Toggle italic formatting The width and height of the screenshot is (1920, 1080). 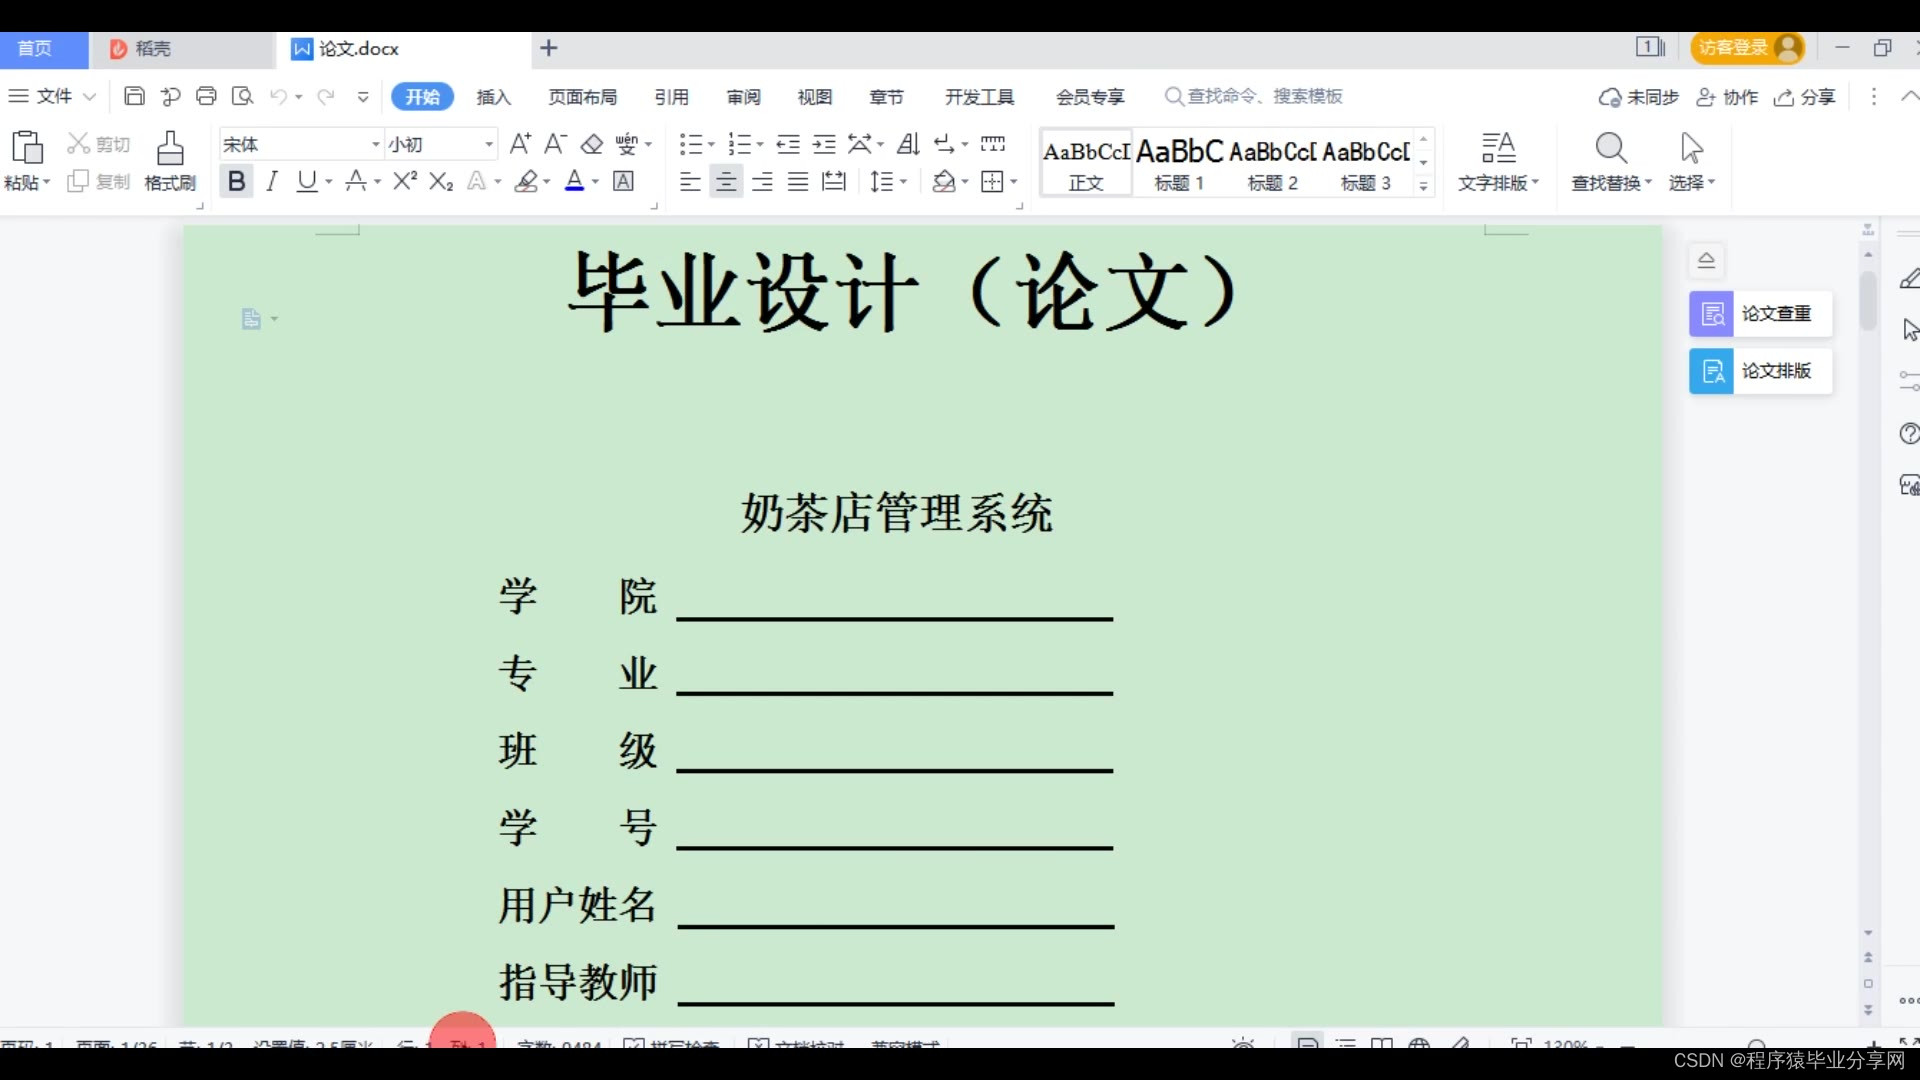pyautogui.click(x=271, y=181)
